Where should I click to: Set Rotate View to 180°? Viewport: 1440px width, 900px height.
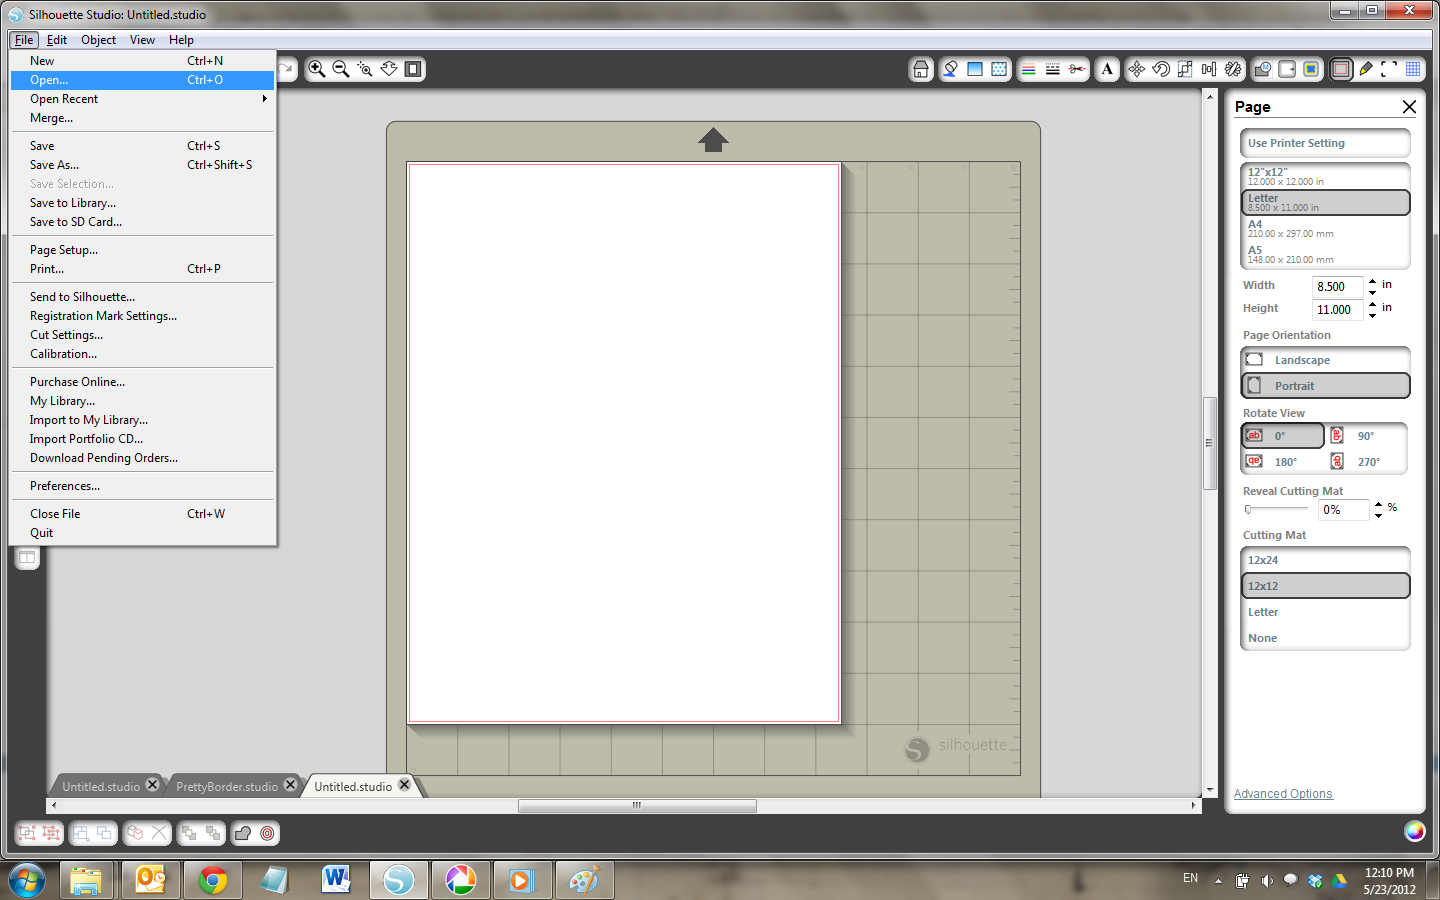(x=1283, y=461)
